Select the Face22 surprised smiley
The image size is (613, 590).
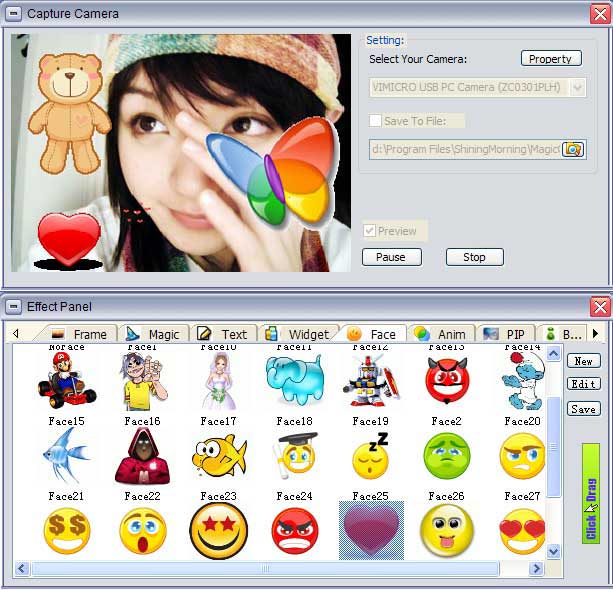pyautogui.click(x=143, y=531)
